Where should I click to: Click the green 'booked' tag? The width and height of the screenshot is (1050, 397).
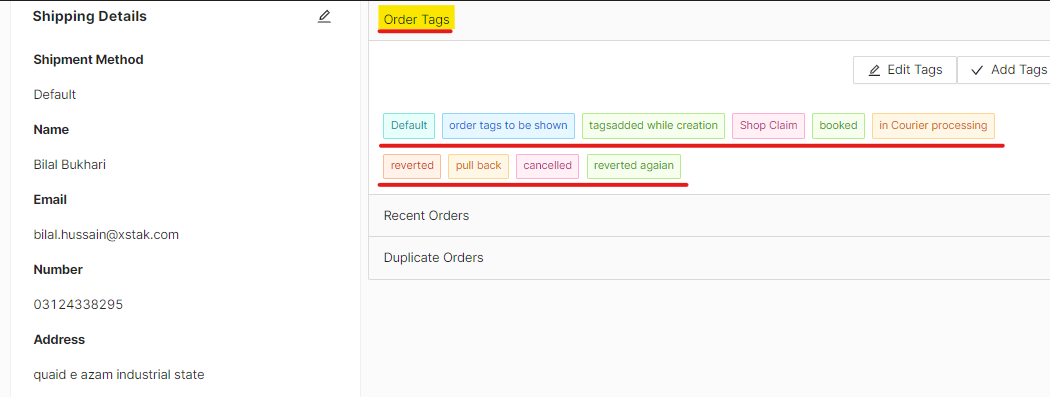point(838,126)
